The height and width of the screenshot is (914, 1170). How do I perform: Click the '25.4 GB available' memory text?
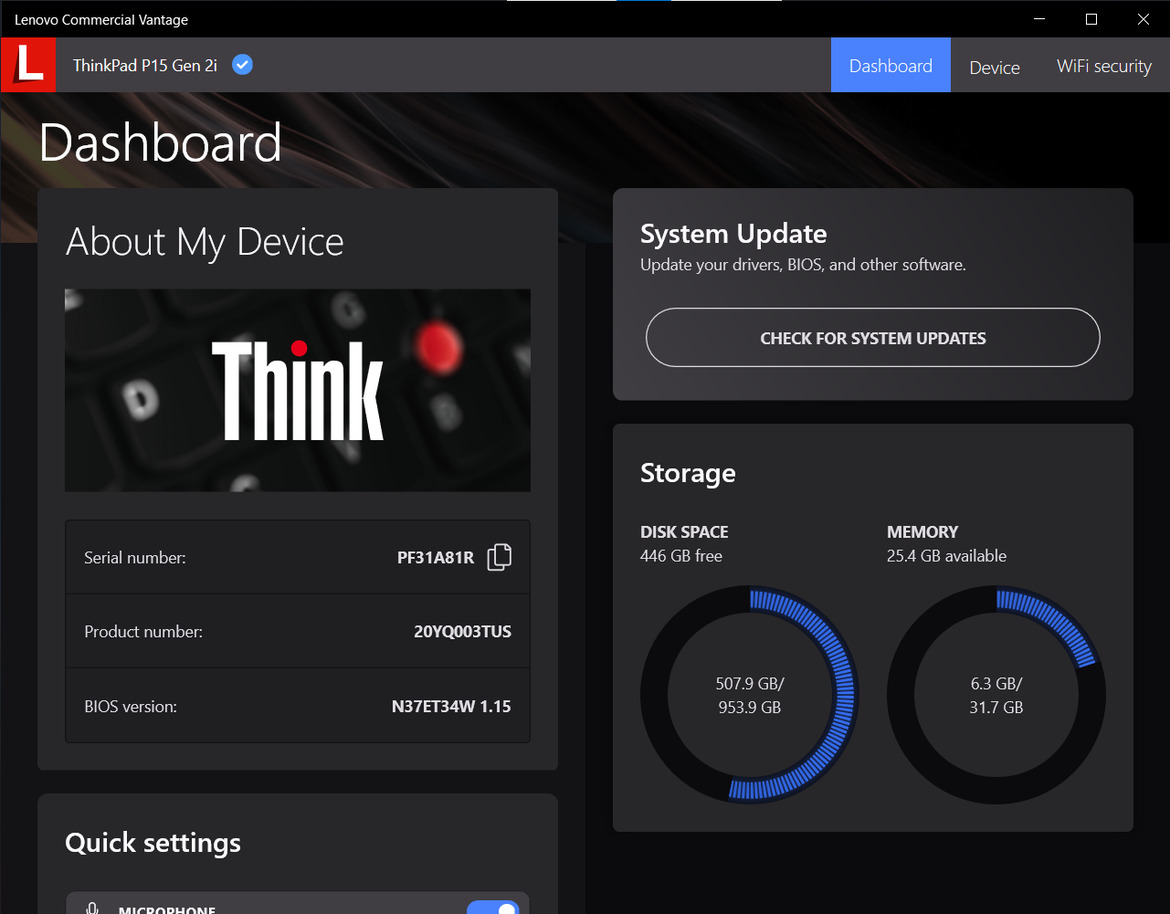(946, 556)
